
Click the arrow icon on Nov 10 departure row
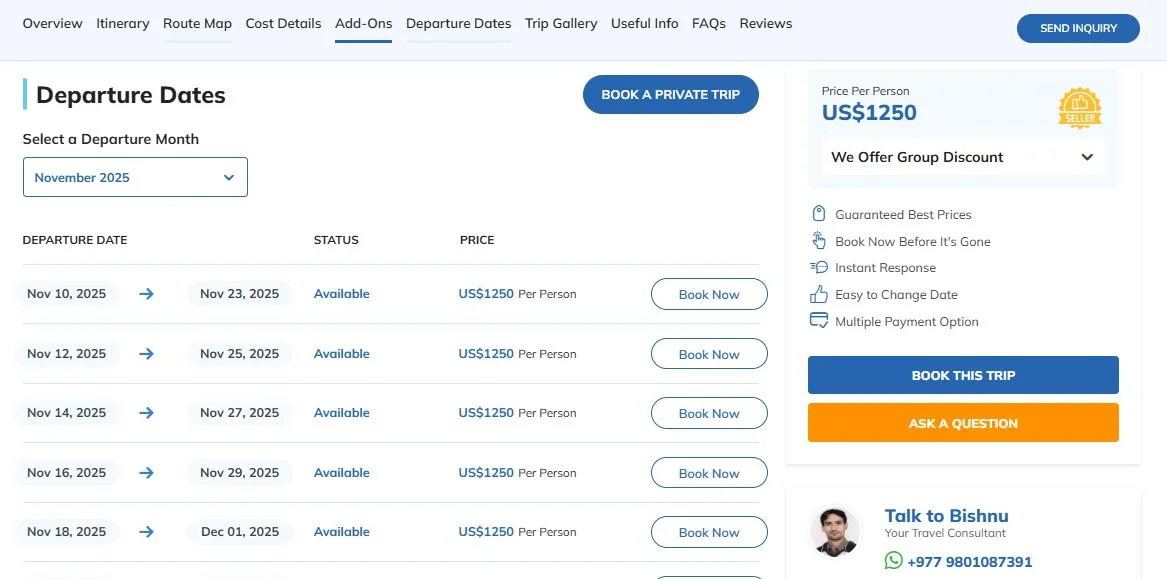[146, 293]
